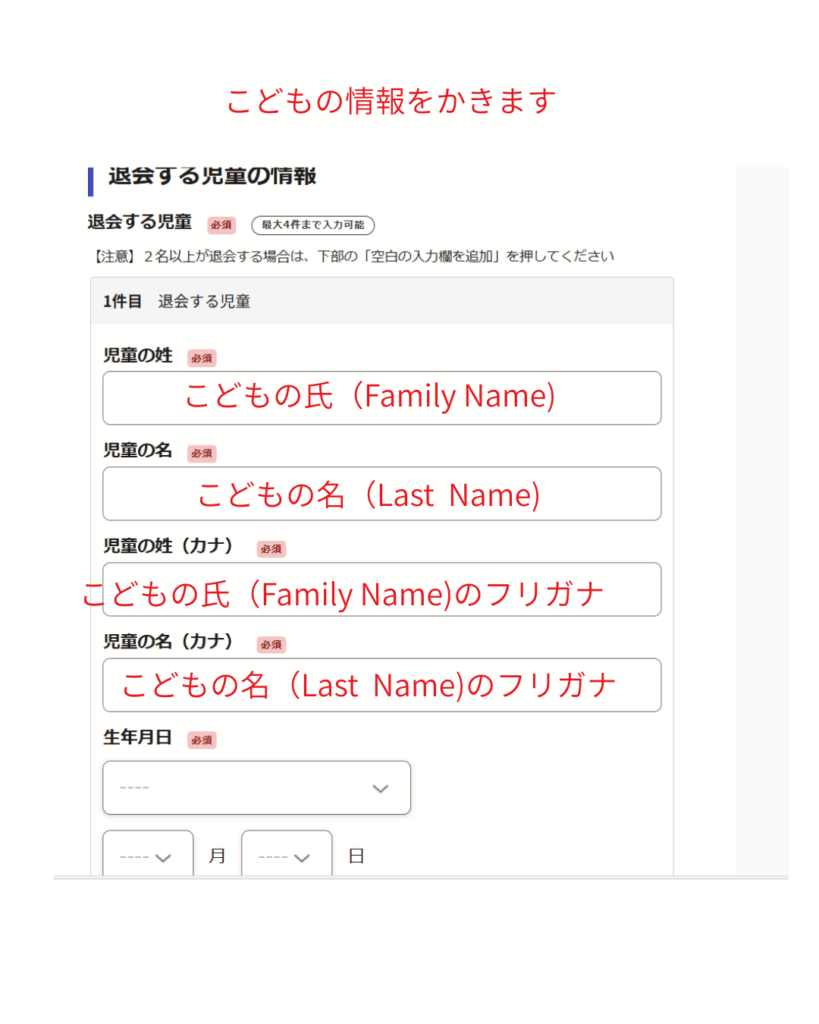819x1024 pixels.
Task: Focus the 児童の姓（カナ） text field
Action: coord(381,589)
